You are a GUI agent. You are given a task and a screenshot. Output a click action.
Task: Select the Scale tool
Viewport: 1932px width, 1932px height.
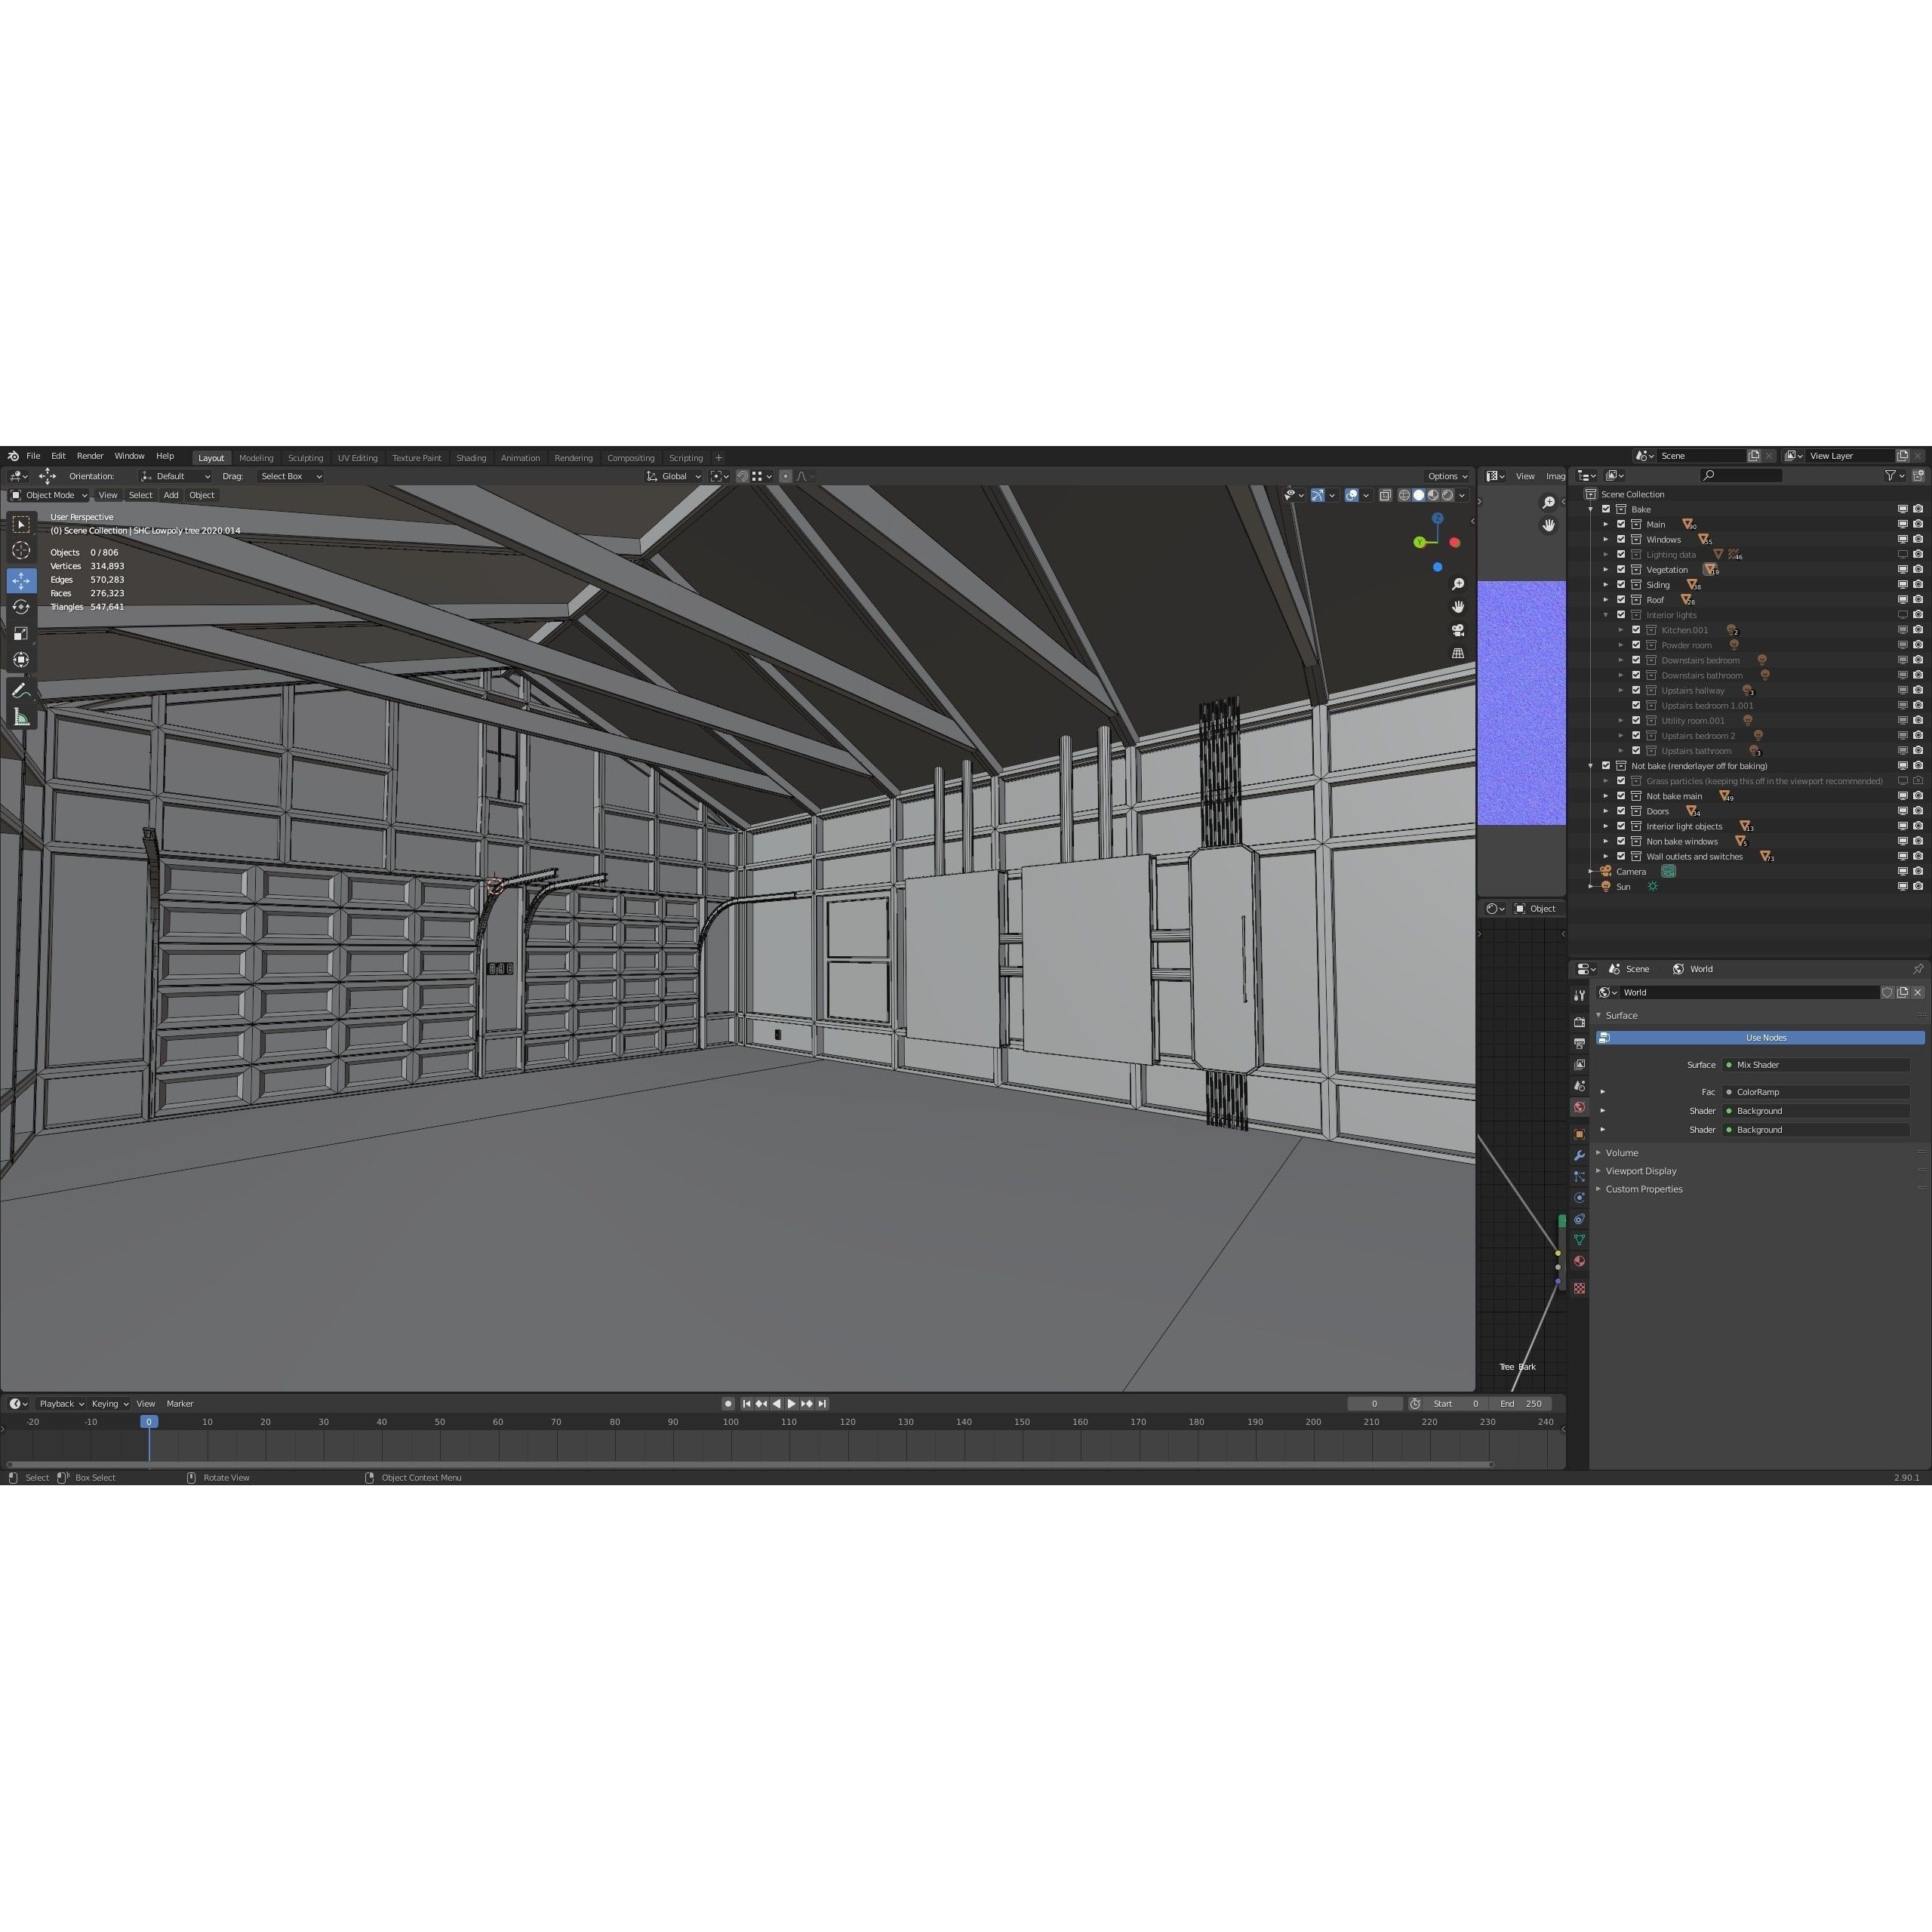21,633
